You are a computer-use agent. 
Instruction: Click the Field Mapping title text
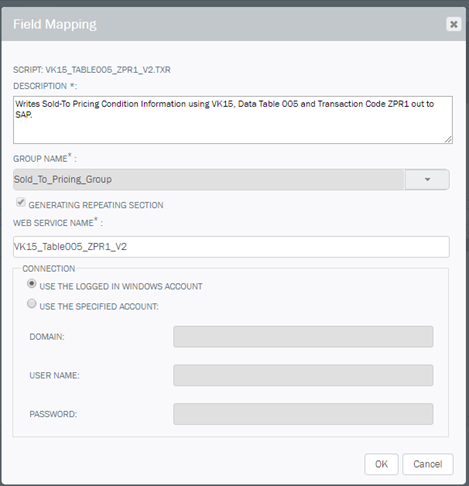(55, 24)
